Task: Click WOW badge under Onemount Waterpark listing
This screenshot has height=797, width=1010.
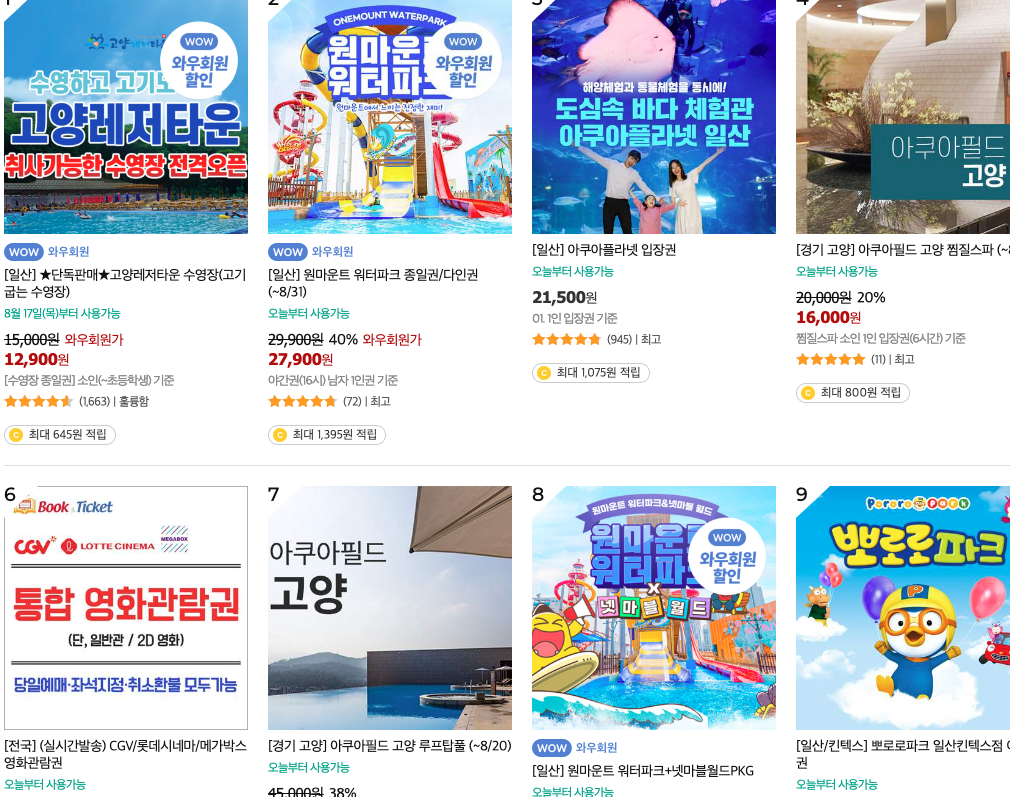Action: click(x=288, y=252)
